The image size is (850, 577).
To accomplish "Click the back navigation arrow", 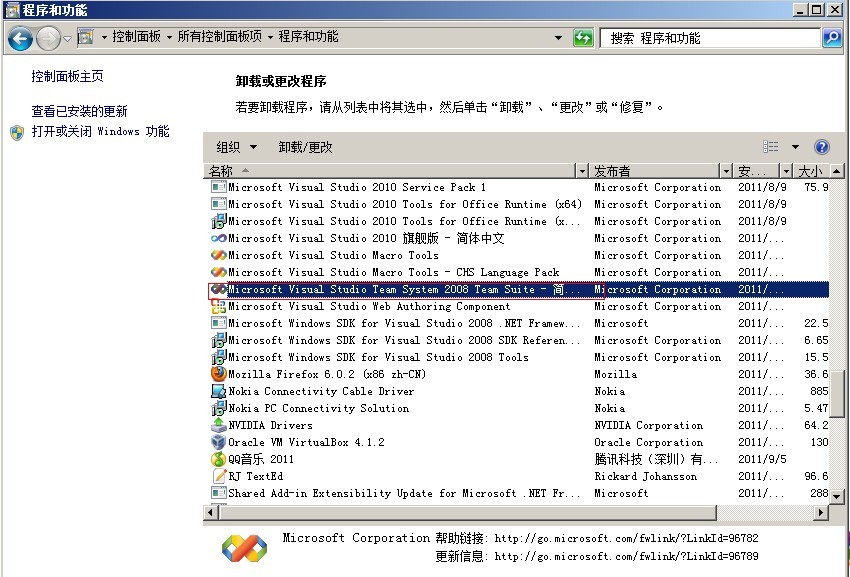I will [x=21, y=36].
